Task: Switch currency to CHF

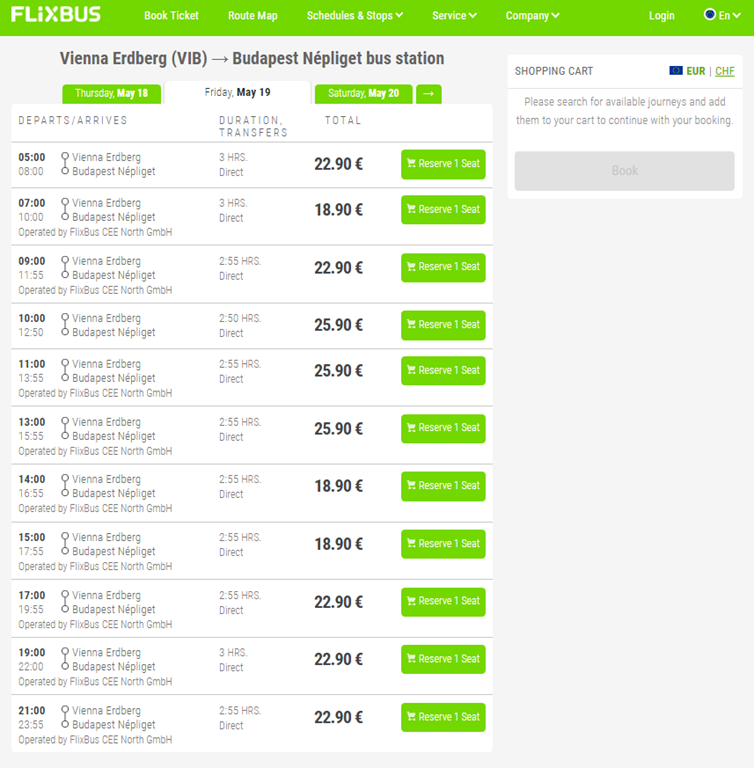Action: coord(725,72)
